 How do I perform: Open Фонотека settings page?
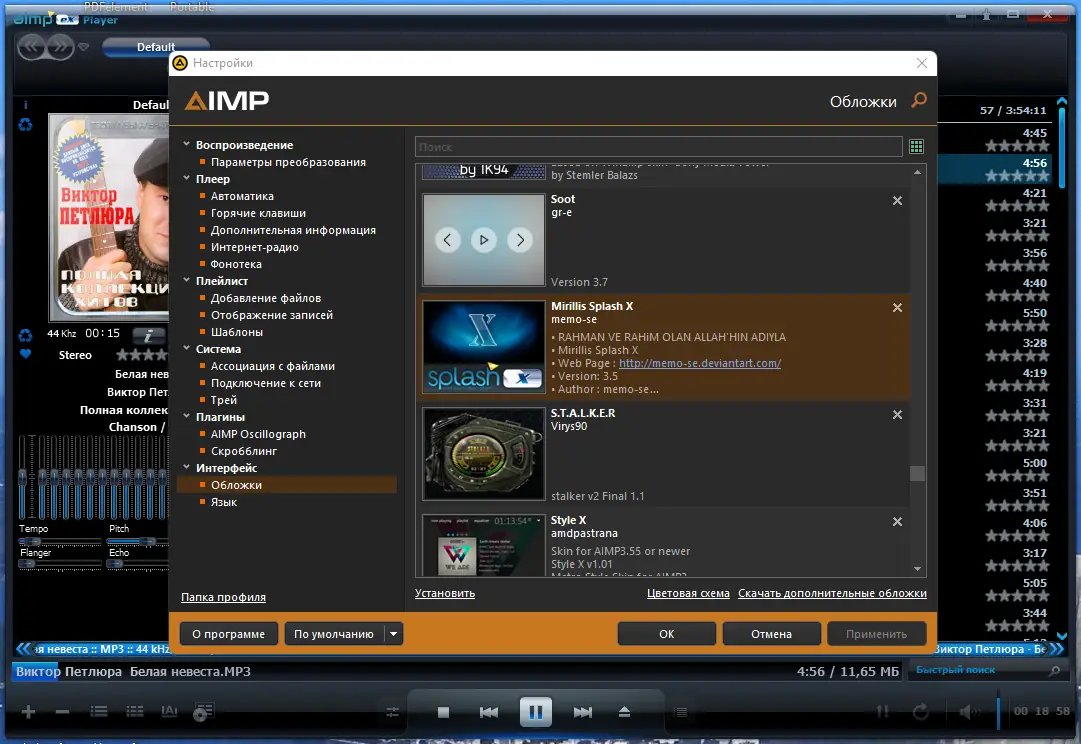(236, 264)
